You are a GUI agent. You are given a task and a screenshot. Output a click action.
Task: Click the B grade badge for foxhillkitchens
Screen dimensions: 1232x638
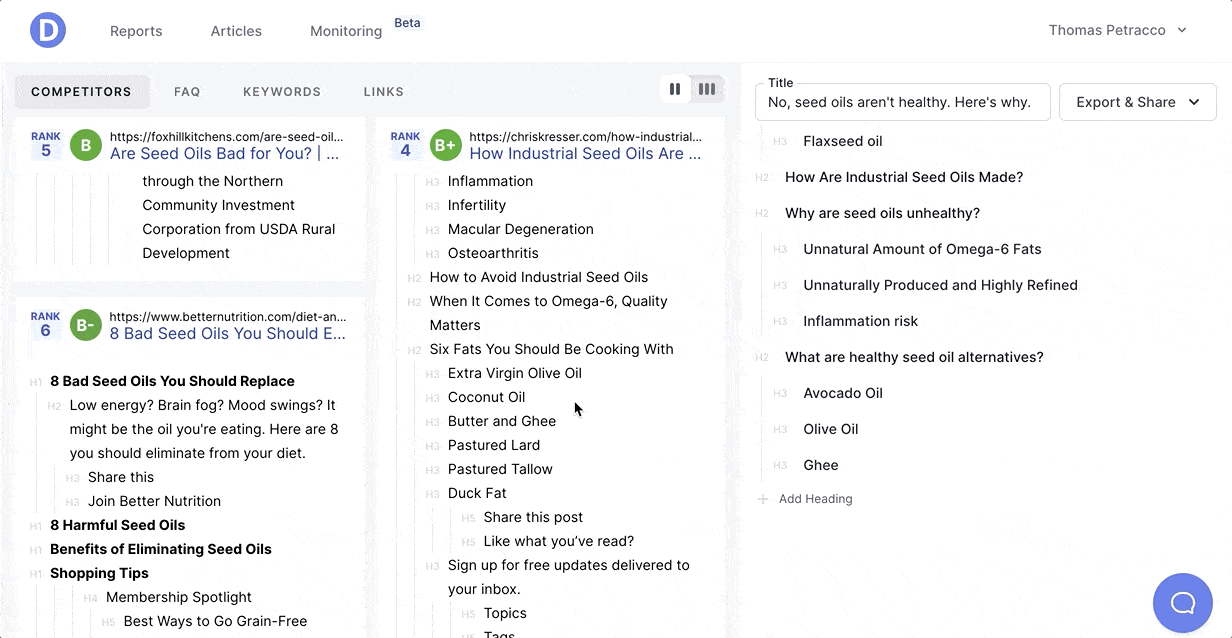coord(86,146)
